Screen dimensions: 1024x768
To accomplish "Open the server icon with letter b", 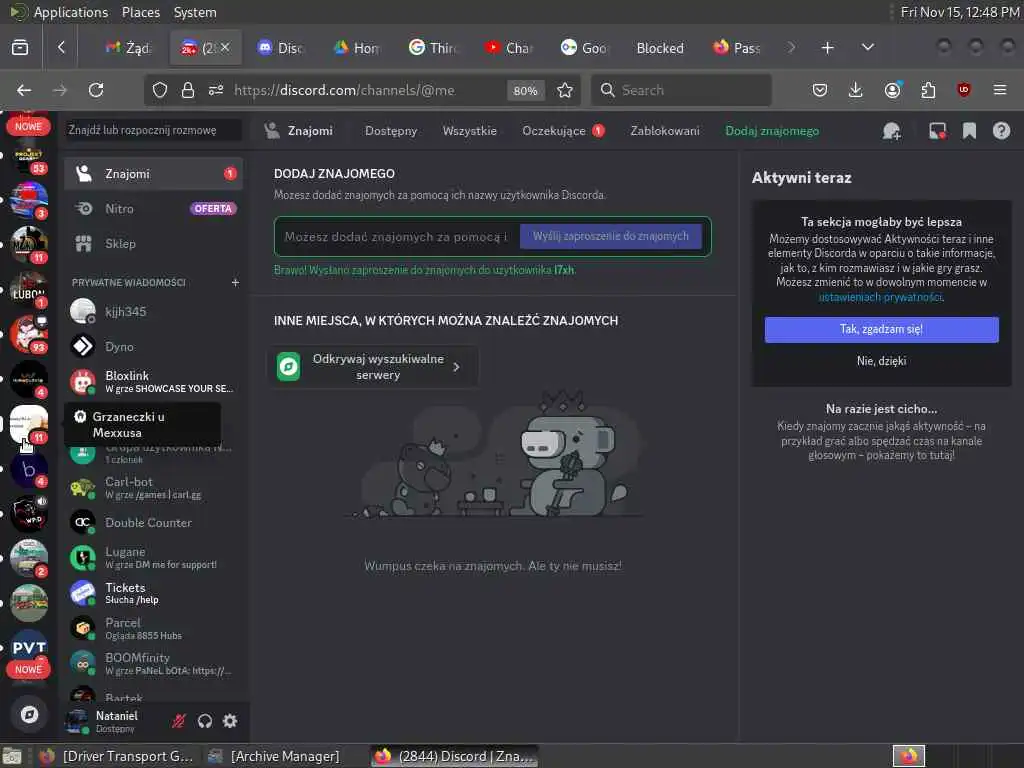I will tap(29, 469).
